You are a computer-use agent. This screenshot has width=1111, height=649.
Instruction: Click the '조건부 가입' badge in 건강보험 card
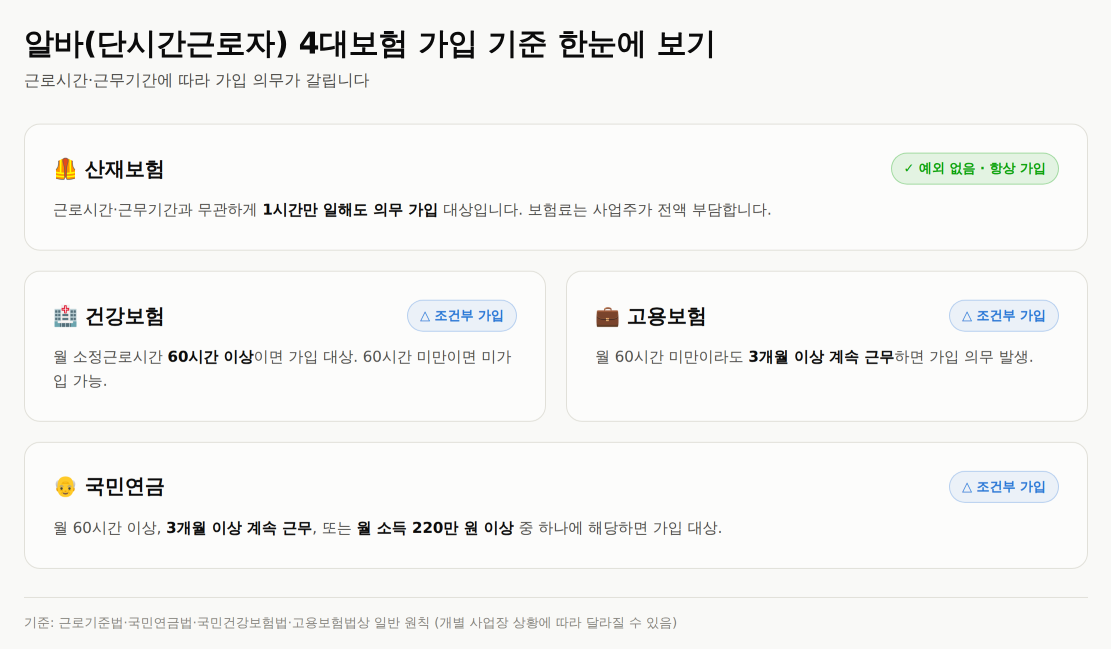pos(462,316)
